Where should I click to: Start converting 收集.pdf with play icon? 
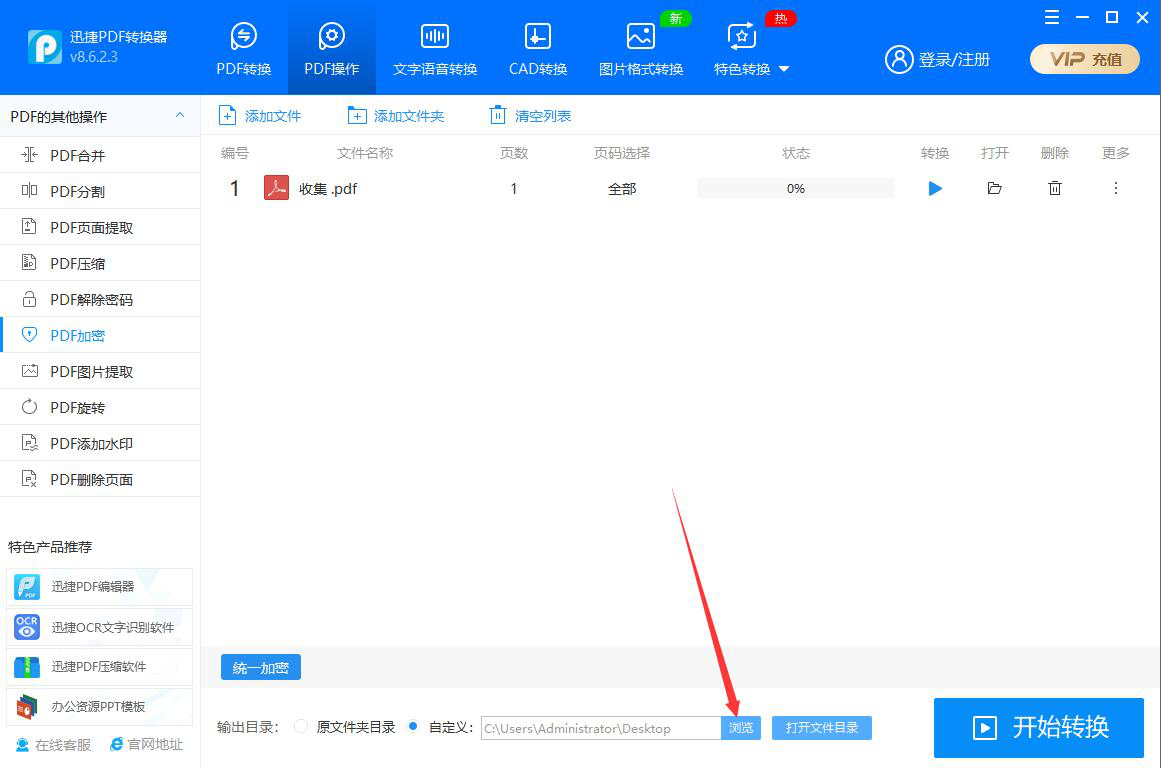coord(935,188)
